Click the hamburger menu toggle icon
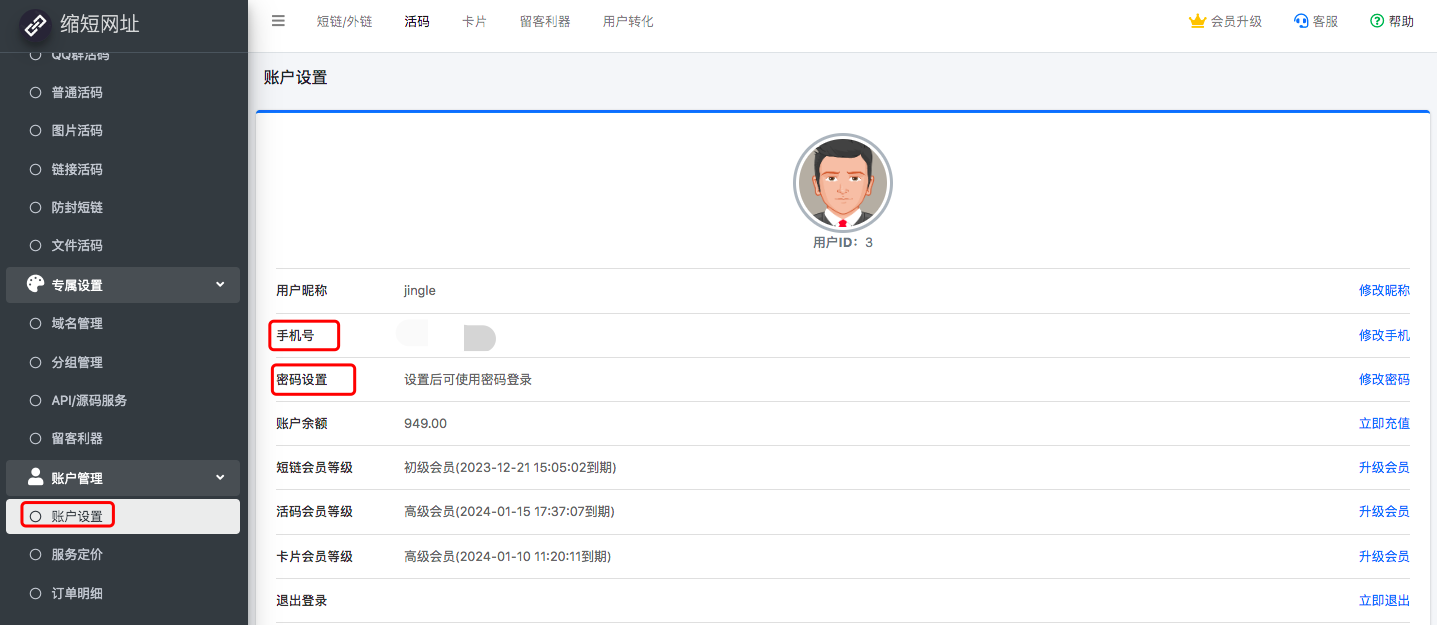This screenshot has width=1437, height=625. pyautogui.click(x=278, y=21)
